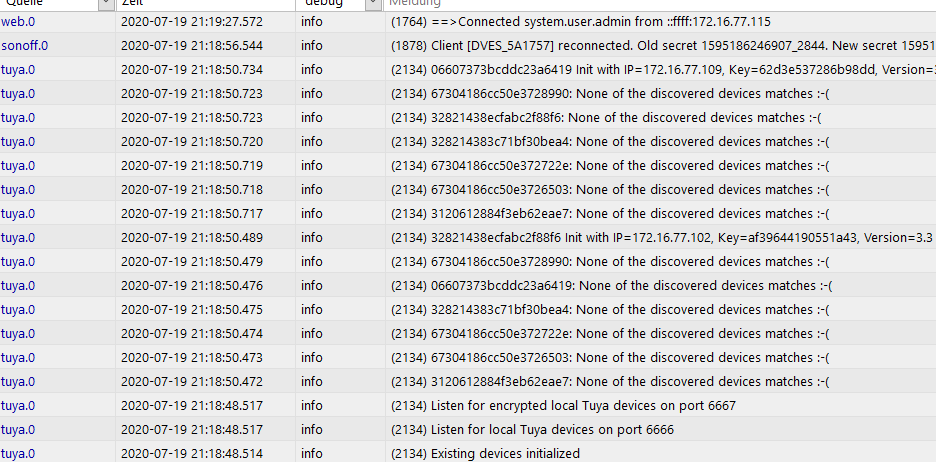Click '06607373bcddc23a6419: None of the discovered devices' message
The image size is (936, 462).
tap(611, 285)
